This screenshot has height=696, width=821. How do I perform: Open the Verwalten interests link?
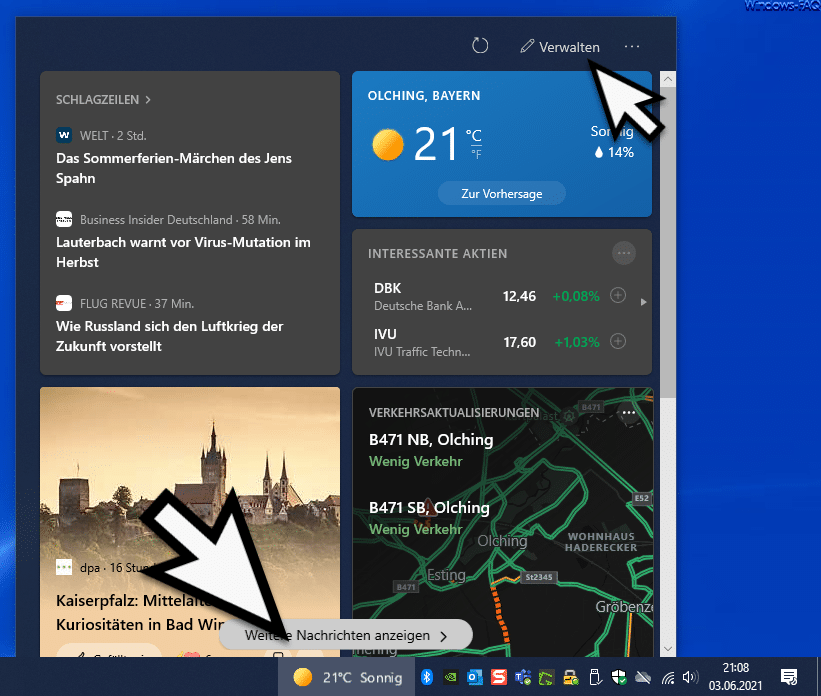[560, 47]
